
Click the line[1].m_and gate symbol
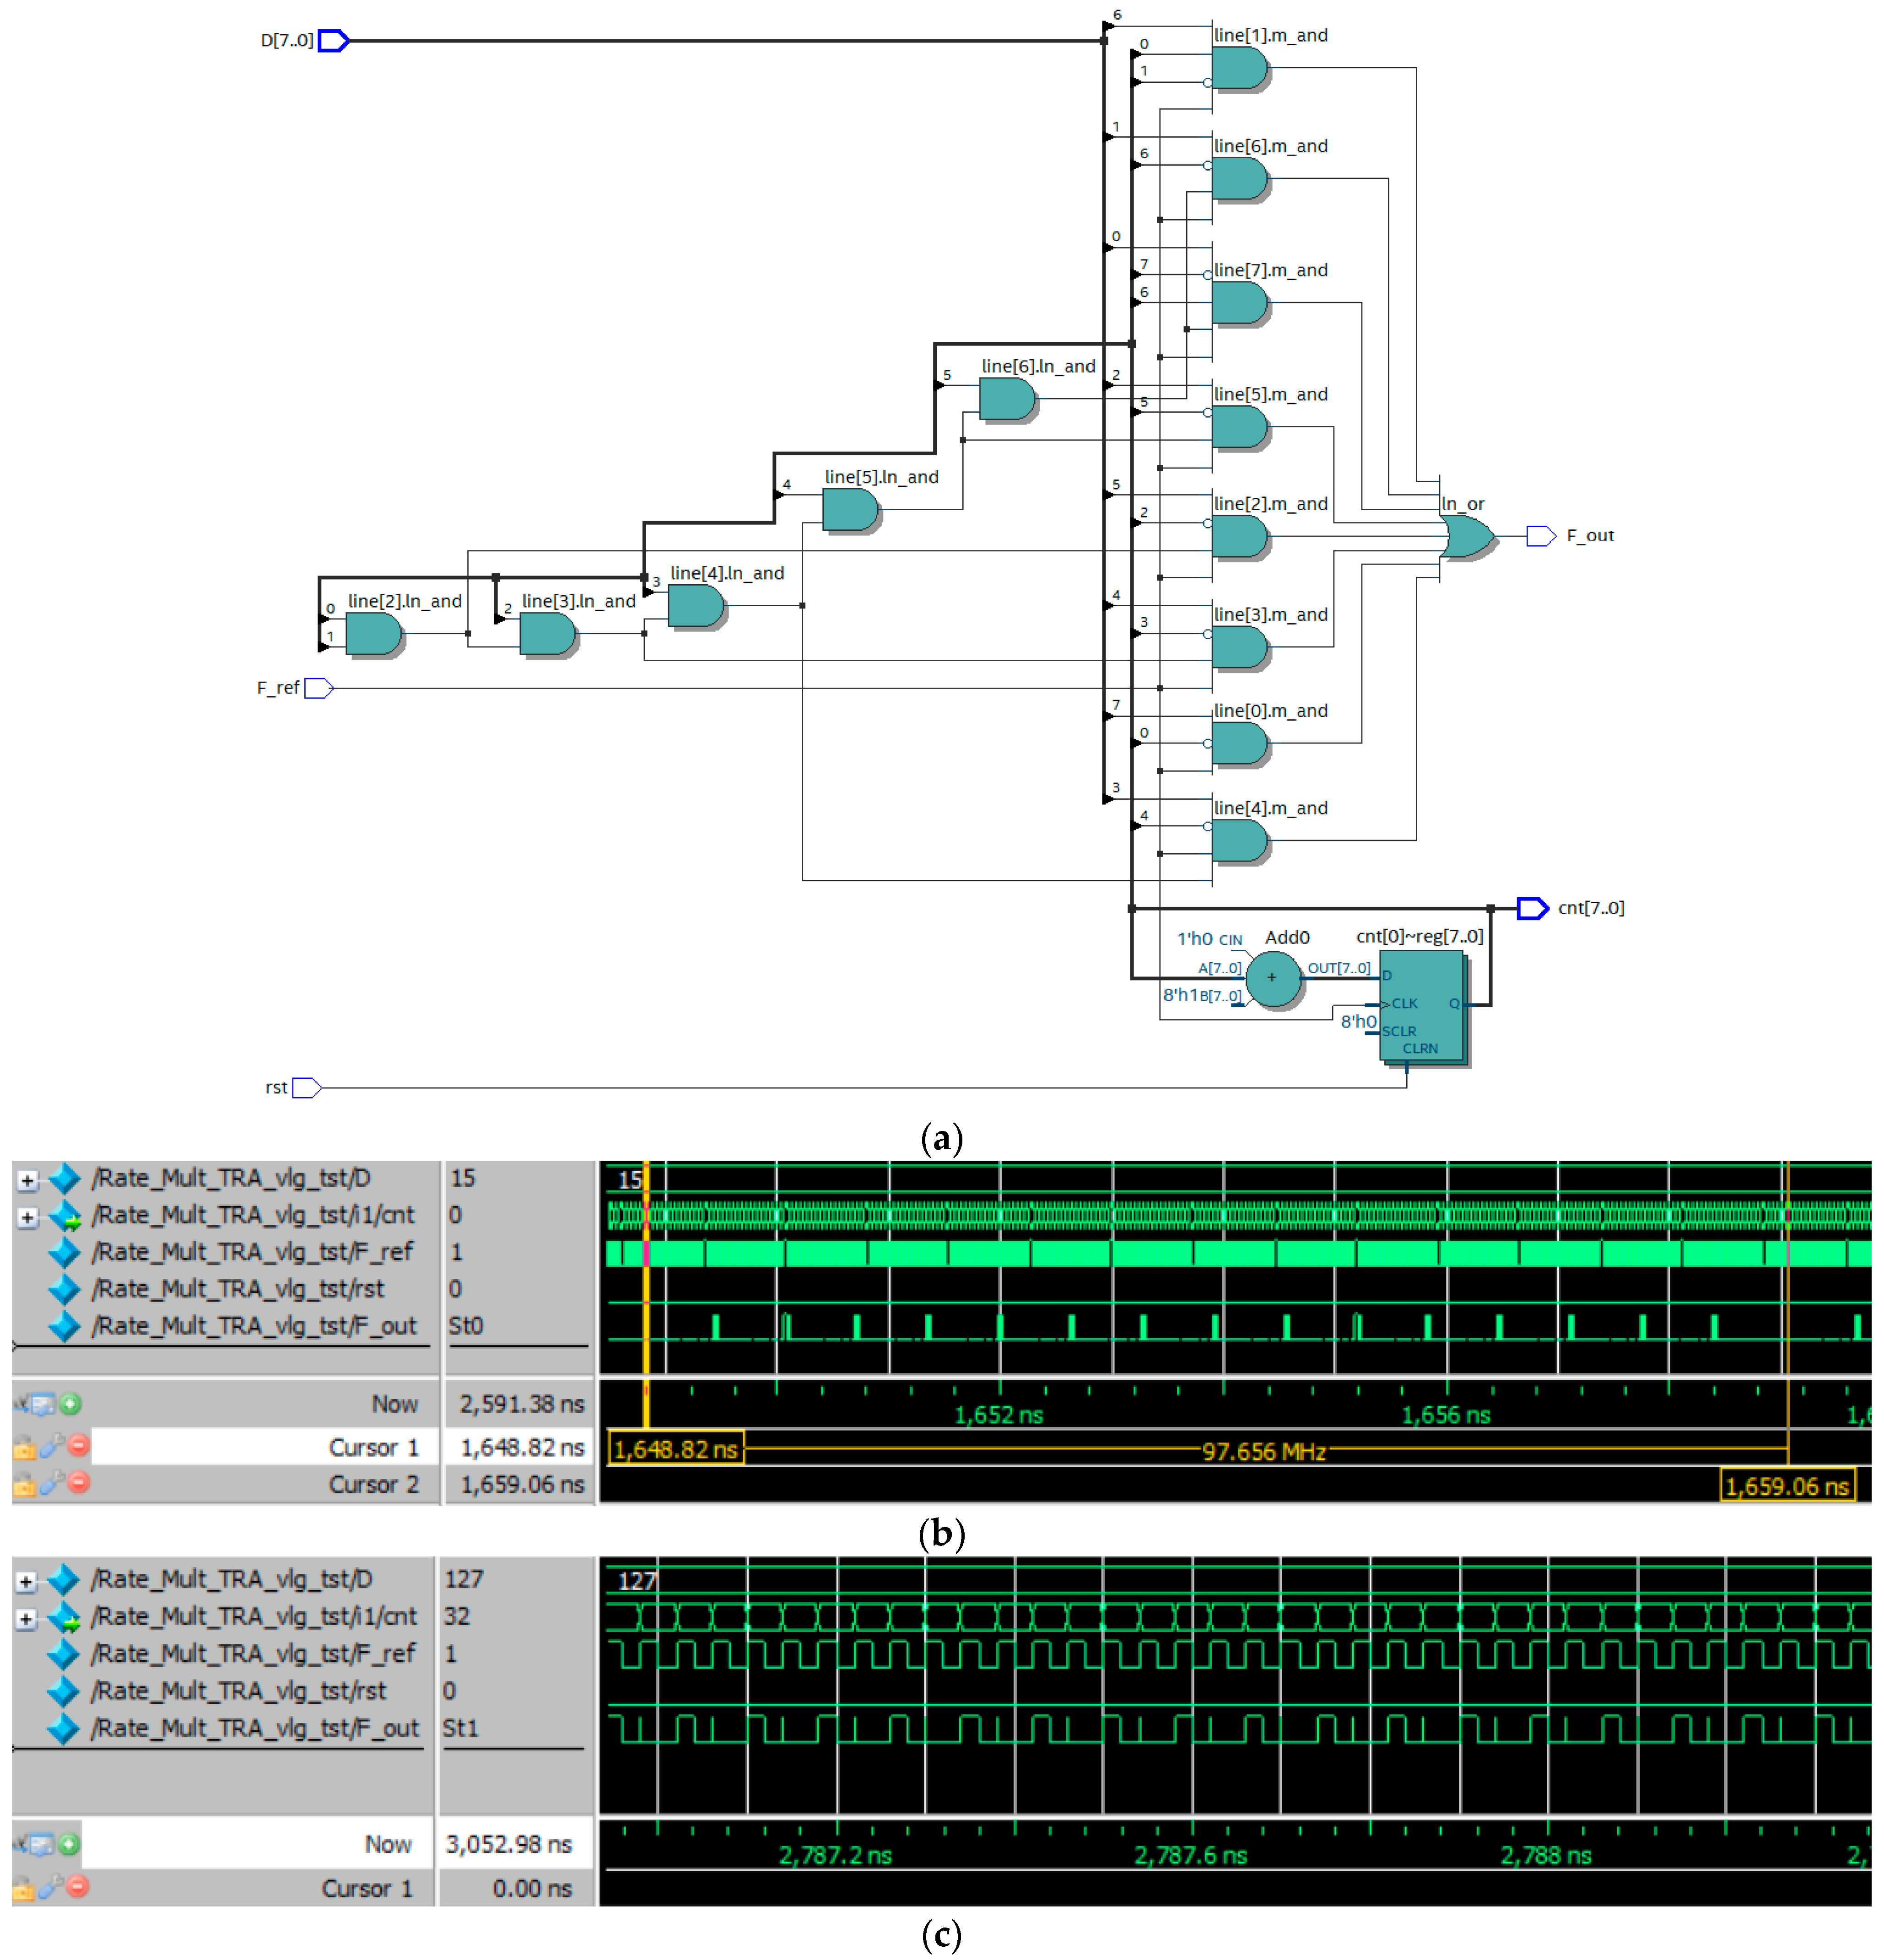[x=1238, y=68]
